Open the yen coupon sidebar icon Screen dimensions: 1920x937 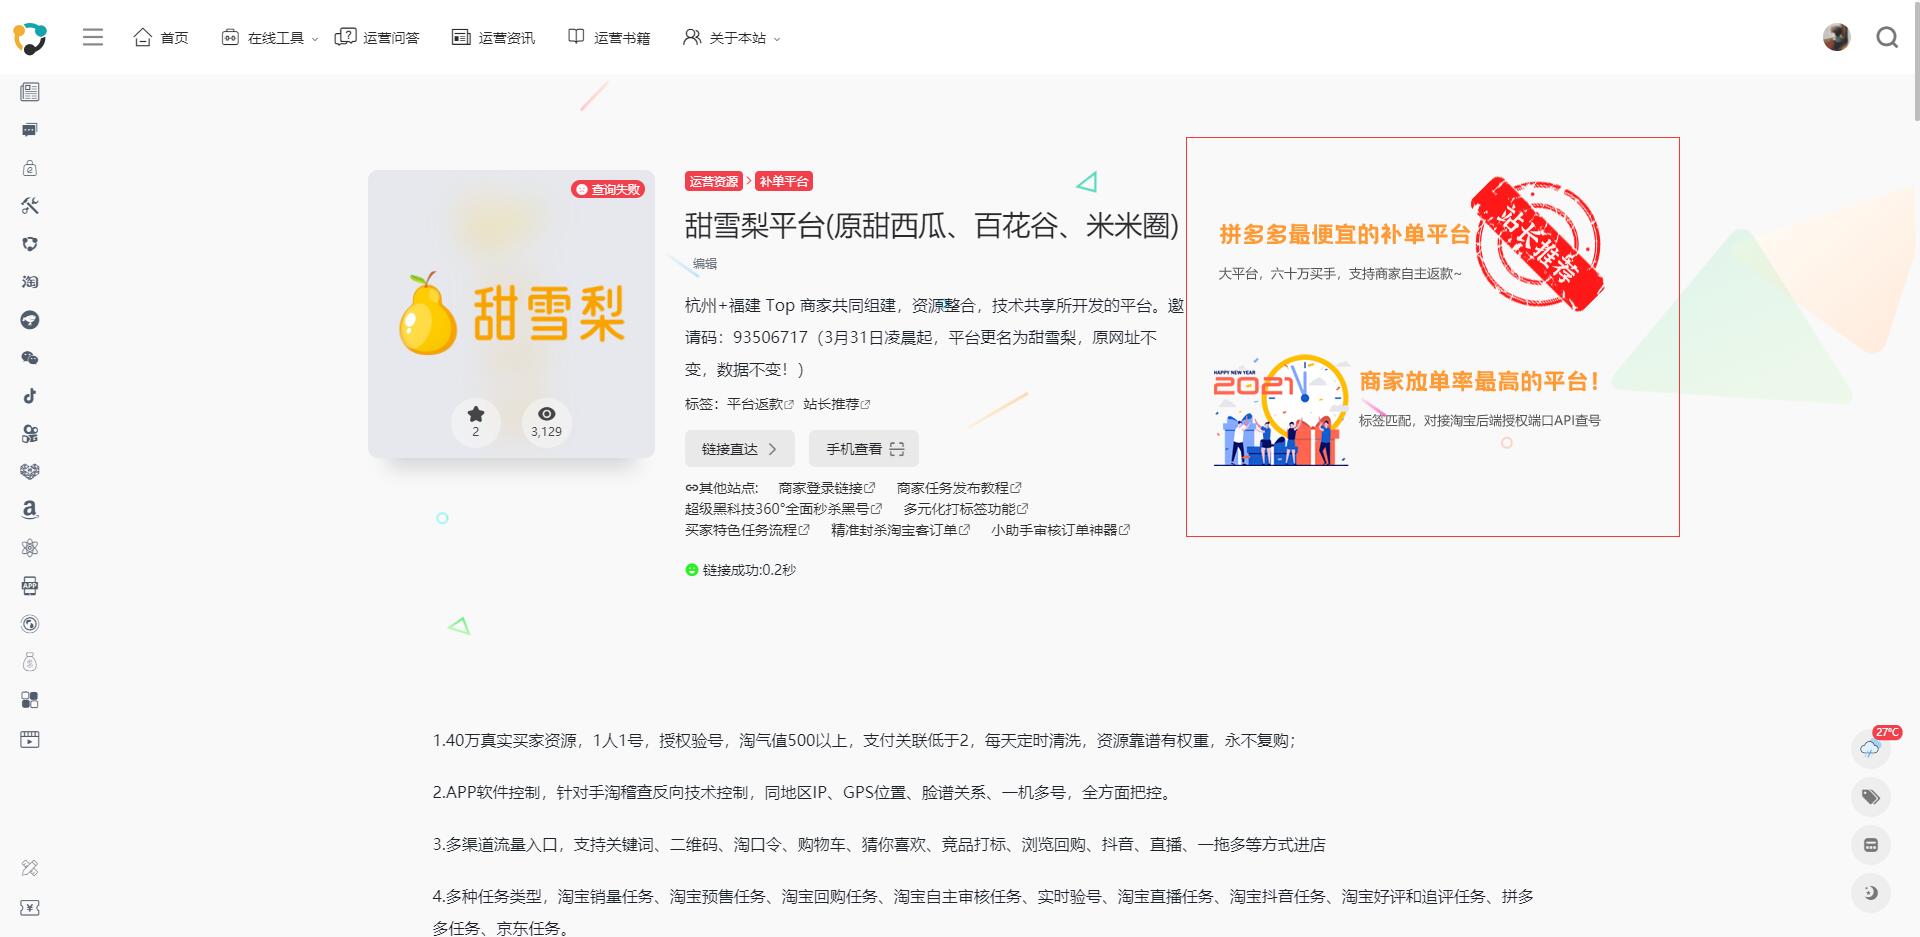30,908
